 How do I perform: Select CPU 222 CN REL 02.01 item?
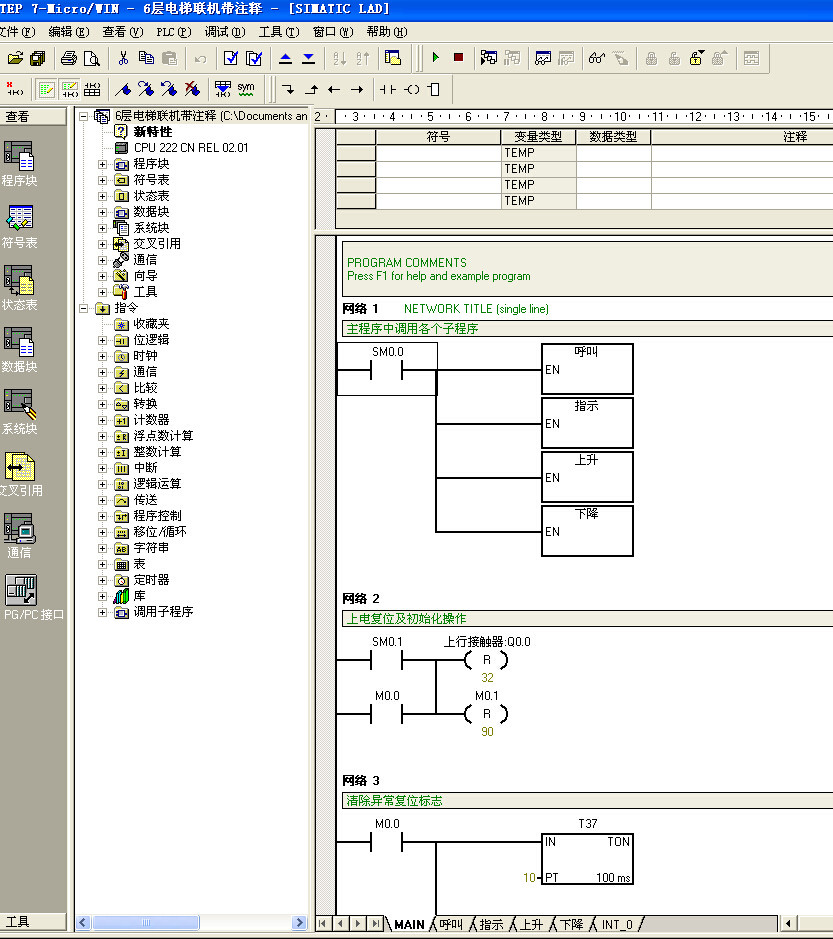pyautogui.click(x=190, y=148)
